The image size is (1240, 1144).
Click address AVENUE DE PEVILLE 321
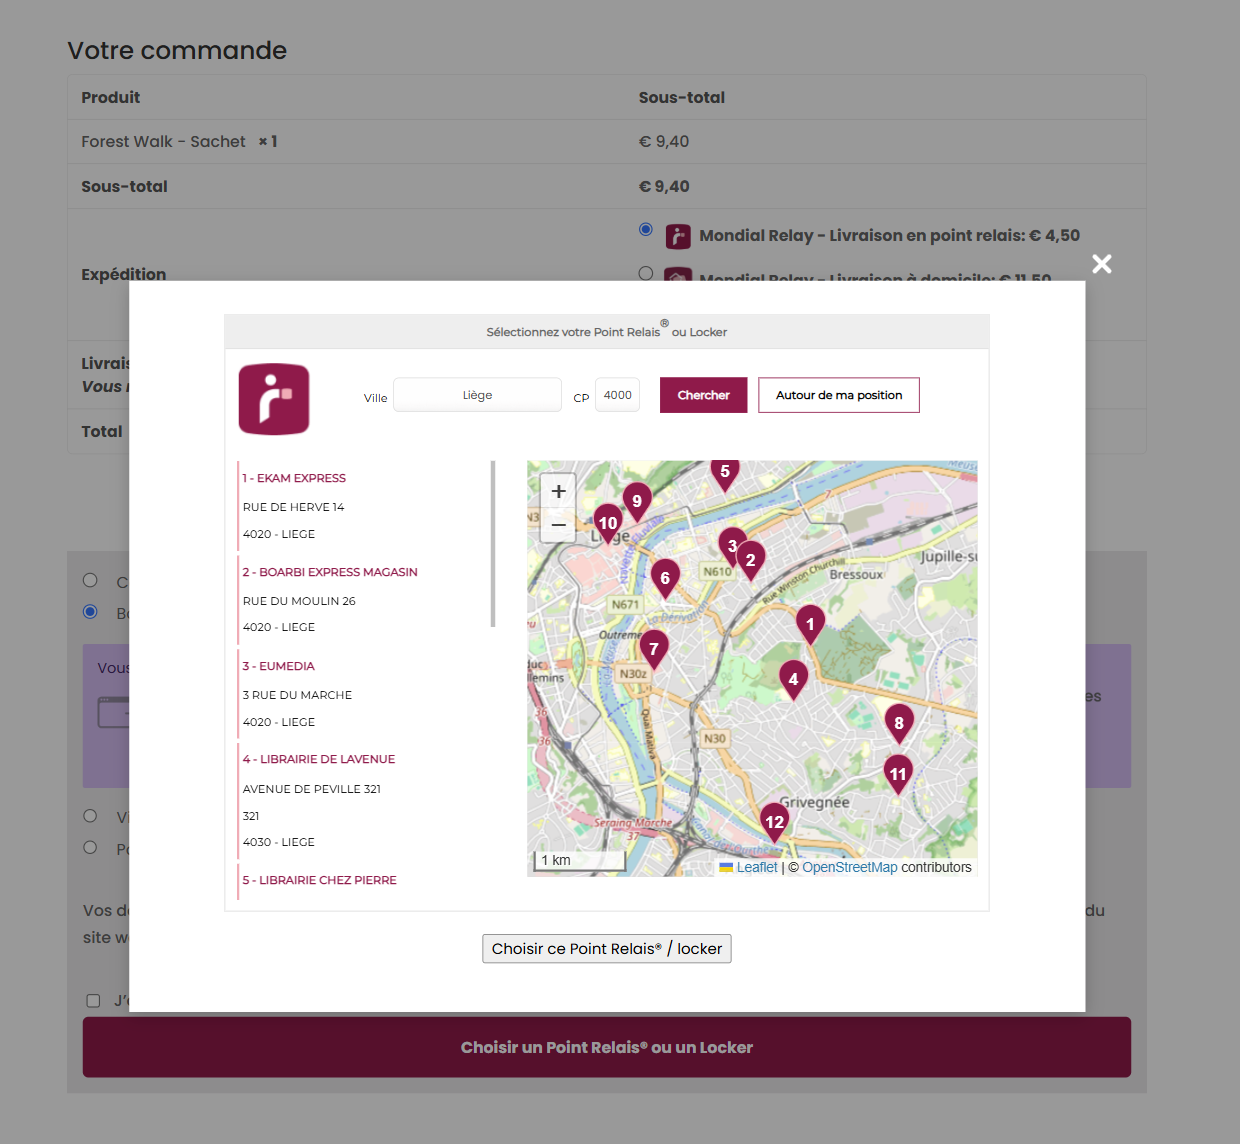(x=312, y=789)
